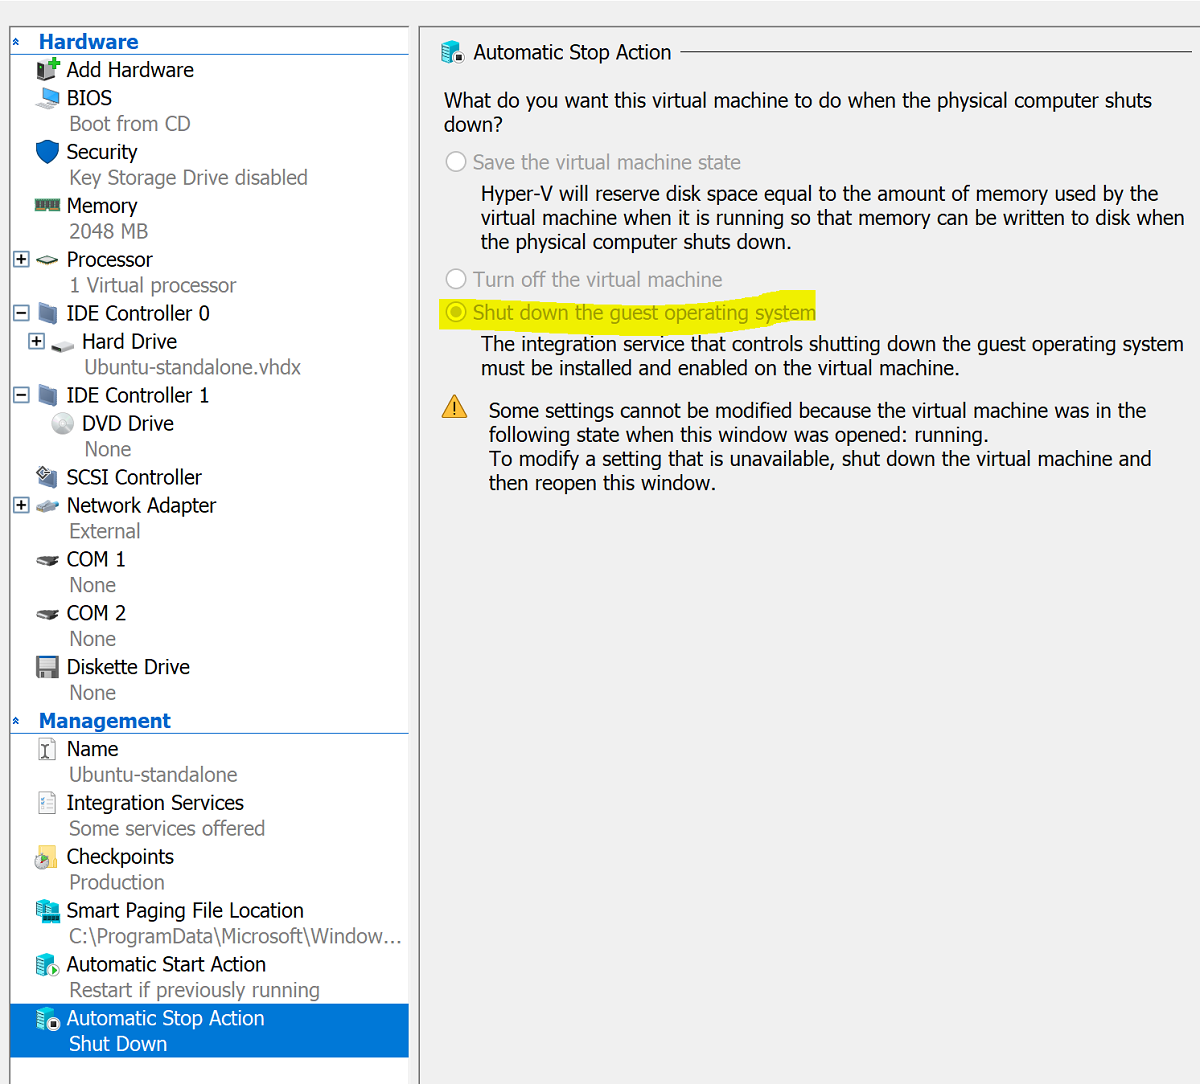The height and width of the screenshot is (1084, 1200).
Task: Click the IDE Controller 1 icon
Action: pyautogui.click(x=47, y=395)
